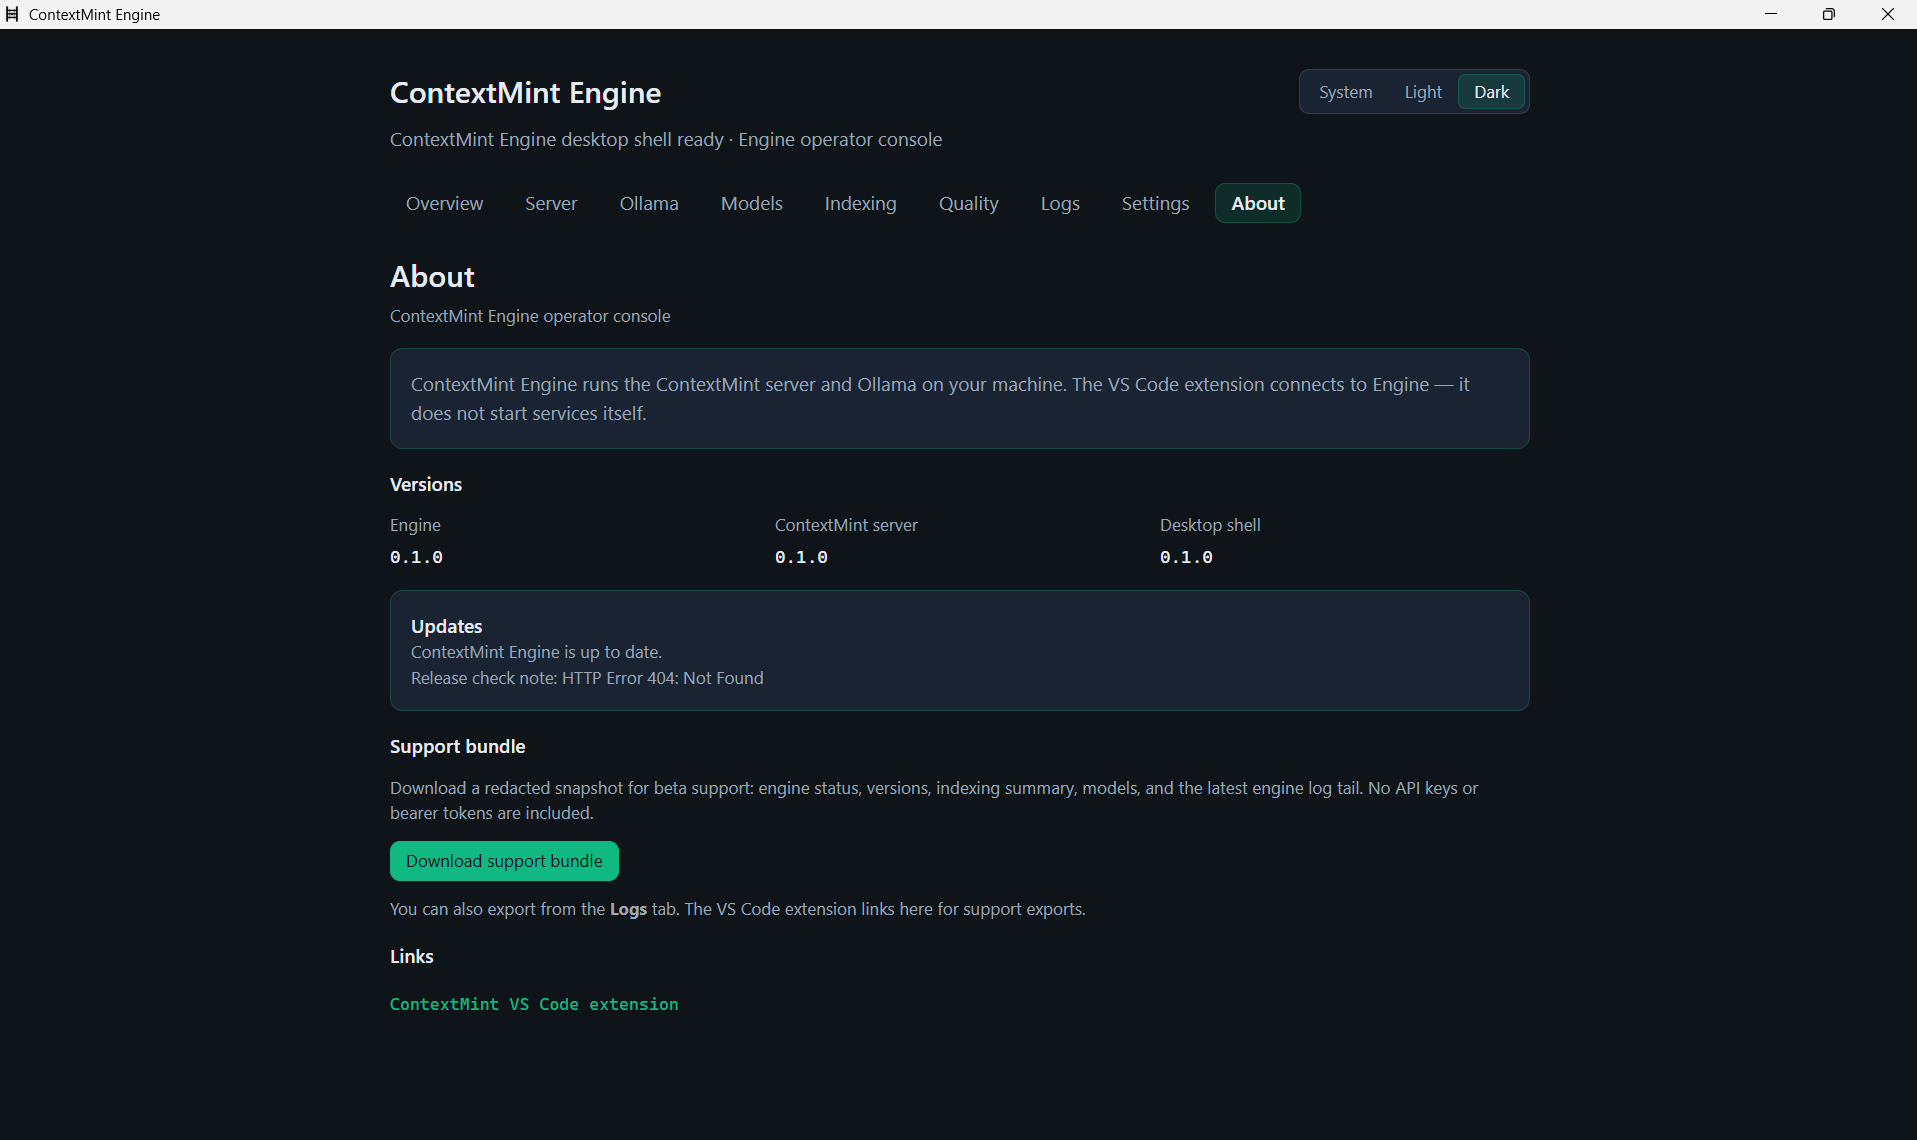The image size is (1917, 1140).
Task: Click 'ContextMint Engine is up to date.' text
Action: (536, 652)
